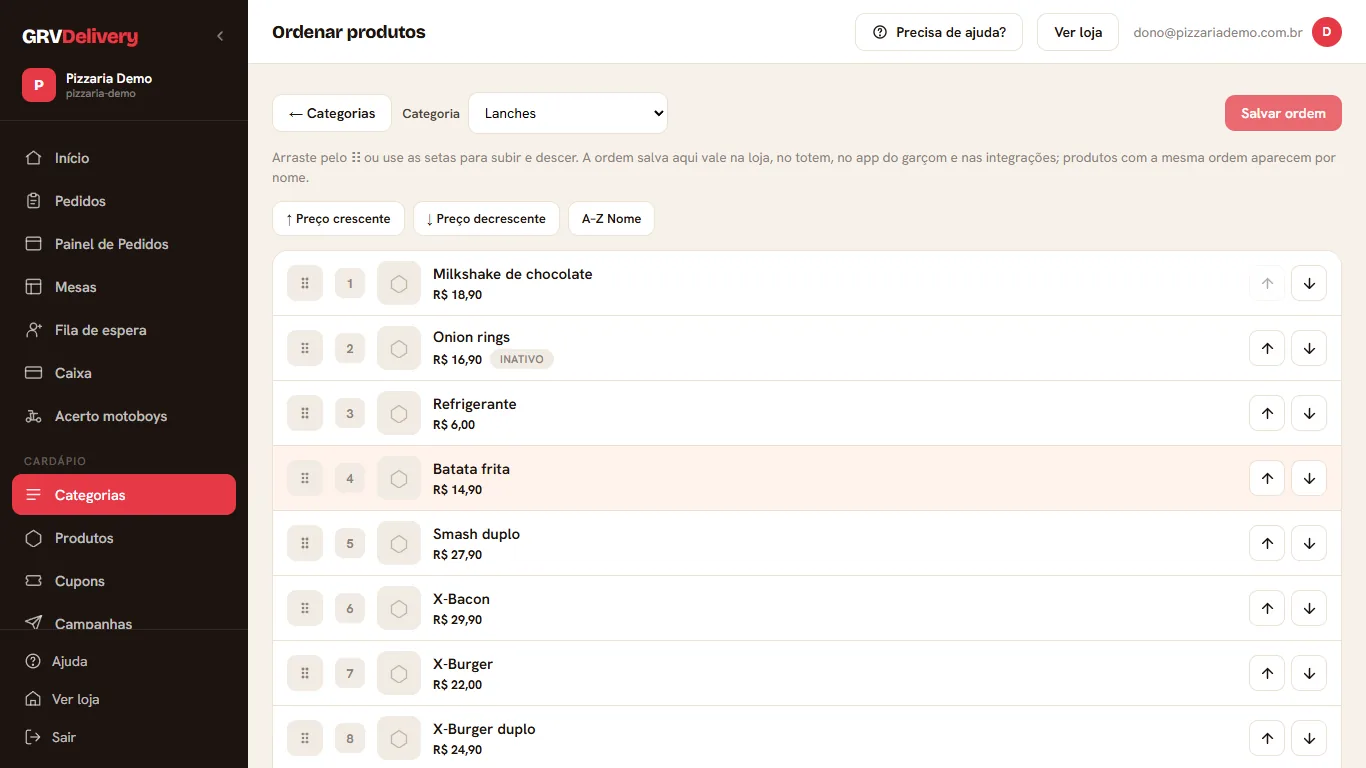Open Pedidos in the sidebar

pos(124,201)
